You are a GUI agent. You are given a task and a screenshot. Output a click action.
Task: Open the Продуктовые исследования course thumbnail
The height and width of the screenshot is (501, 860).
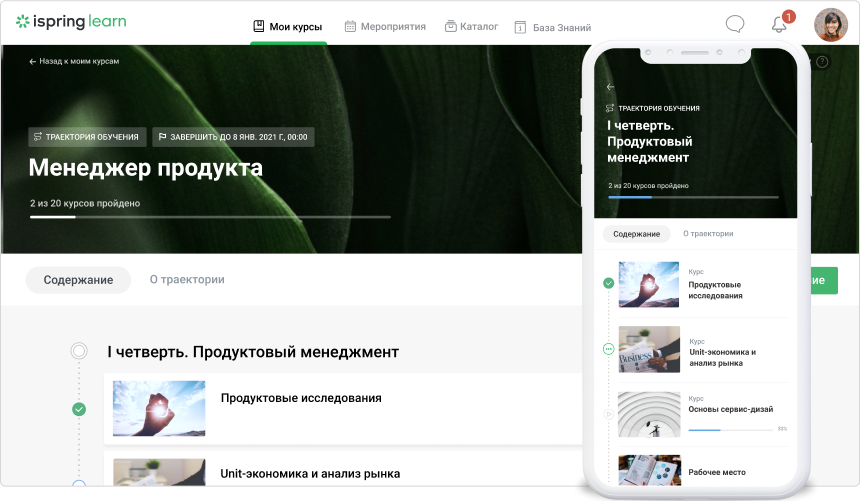click(x=159, y=408)
